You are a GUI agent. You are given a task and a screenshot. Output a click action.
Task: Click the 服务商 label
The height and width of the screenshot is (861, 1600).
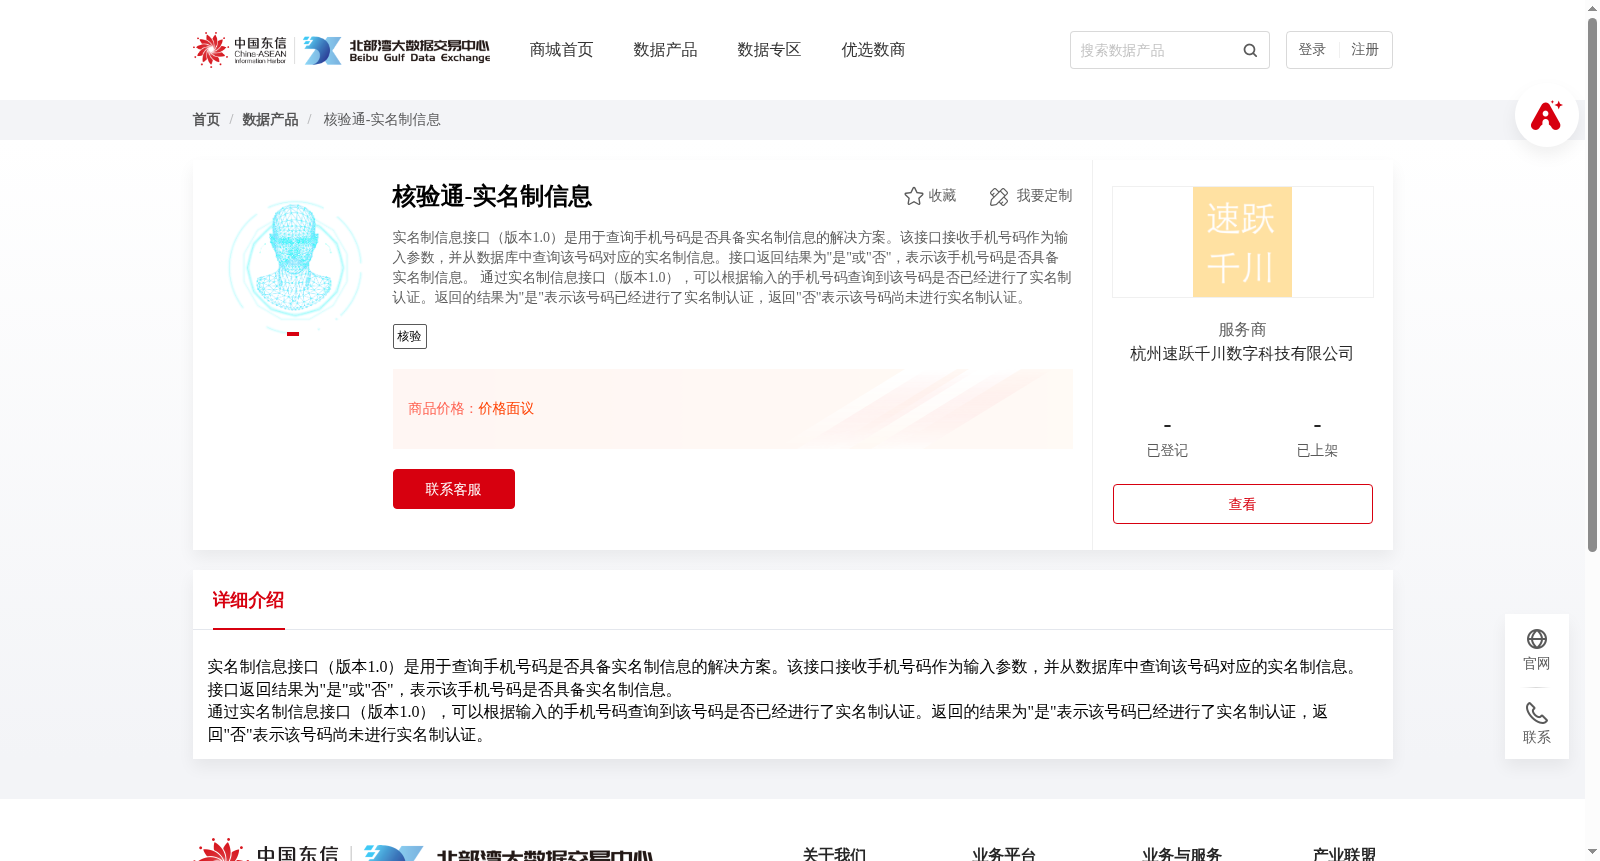click(x=1242, y=330)
